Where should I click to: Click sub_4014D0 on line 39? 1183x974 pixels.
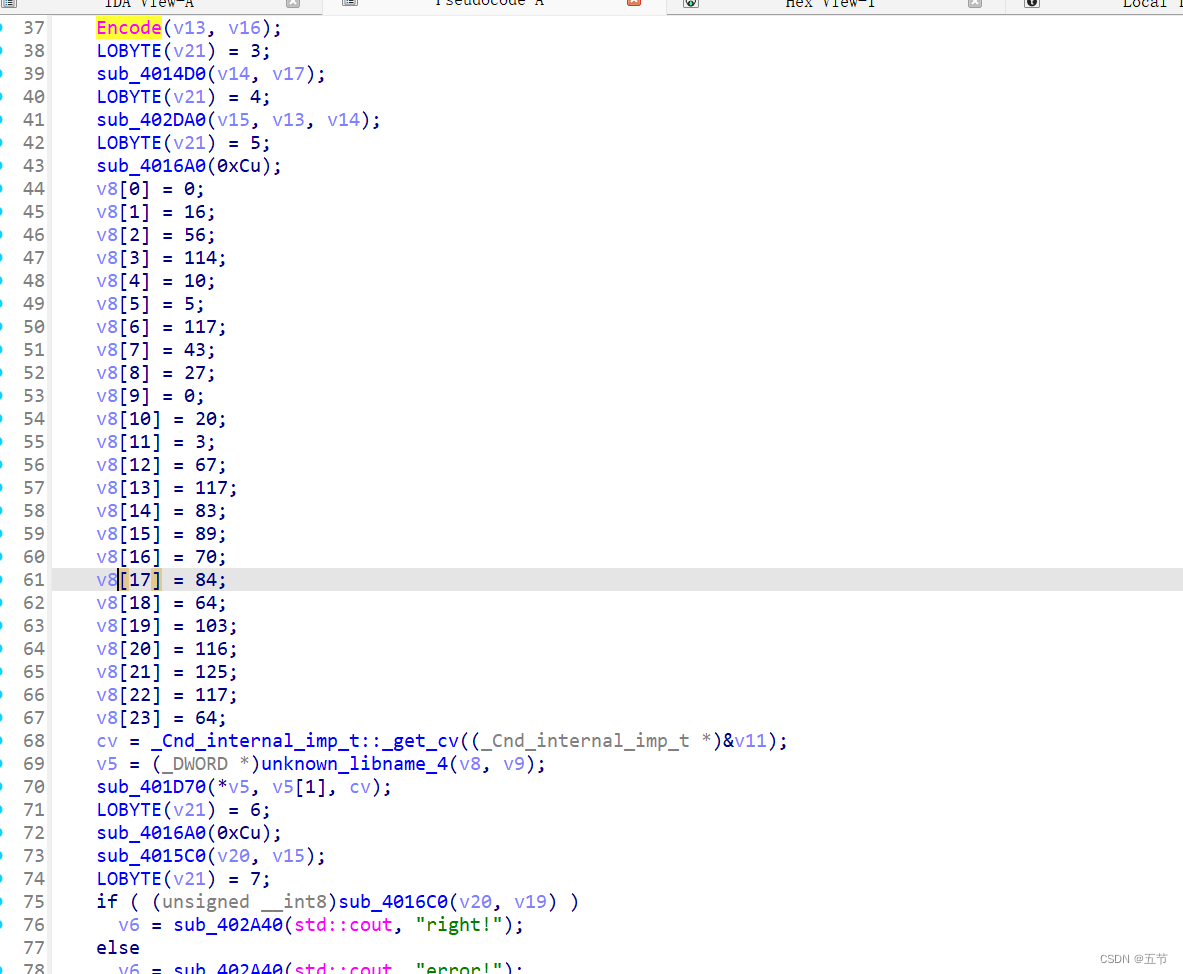pos(151,74)
